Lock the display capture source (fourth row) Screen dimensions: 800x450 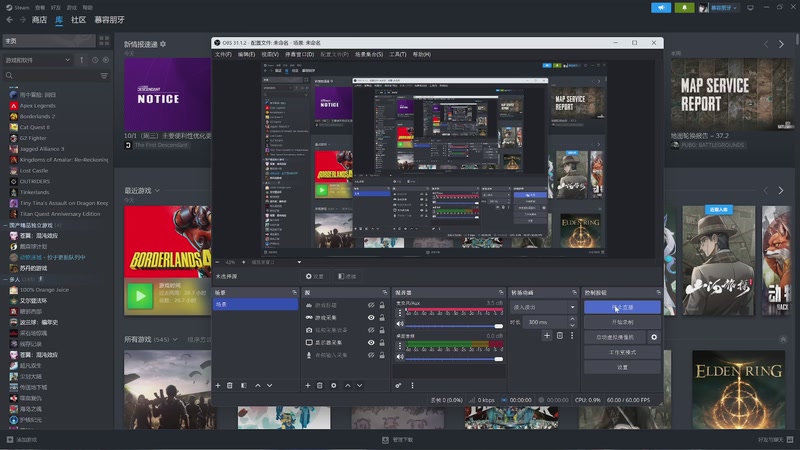click(382, 342)
